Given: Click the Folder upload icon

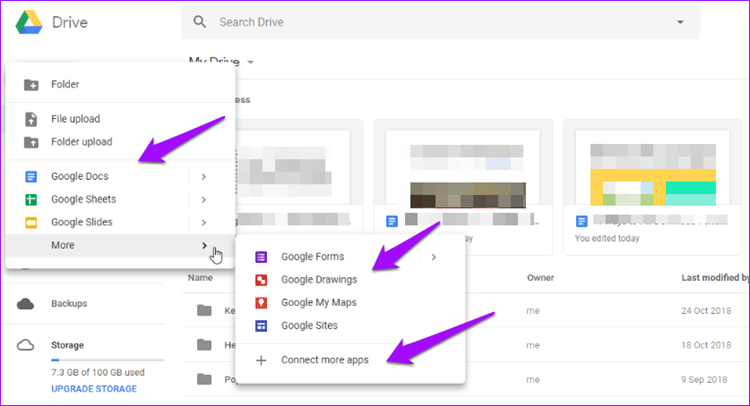Looking at the screenshot, I should pyautogui.click(x=31, y=142).
